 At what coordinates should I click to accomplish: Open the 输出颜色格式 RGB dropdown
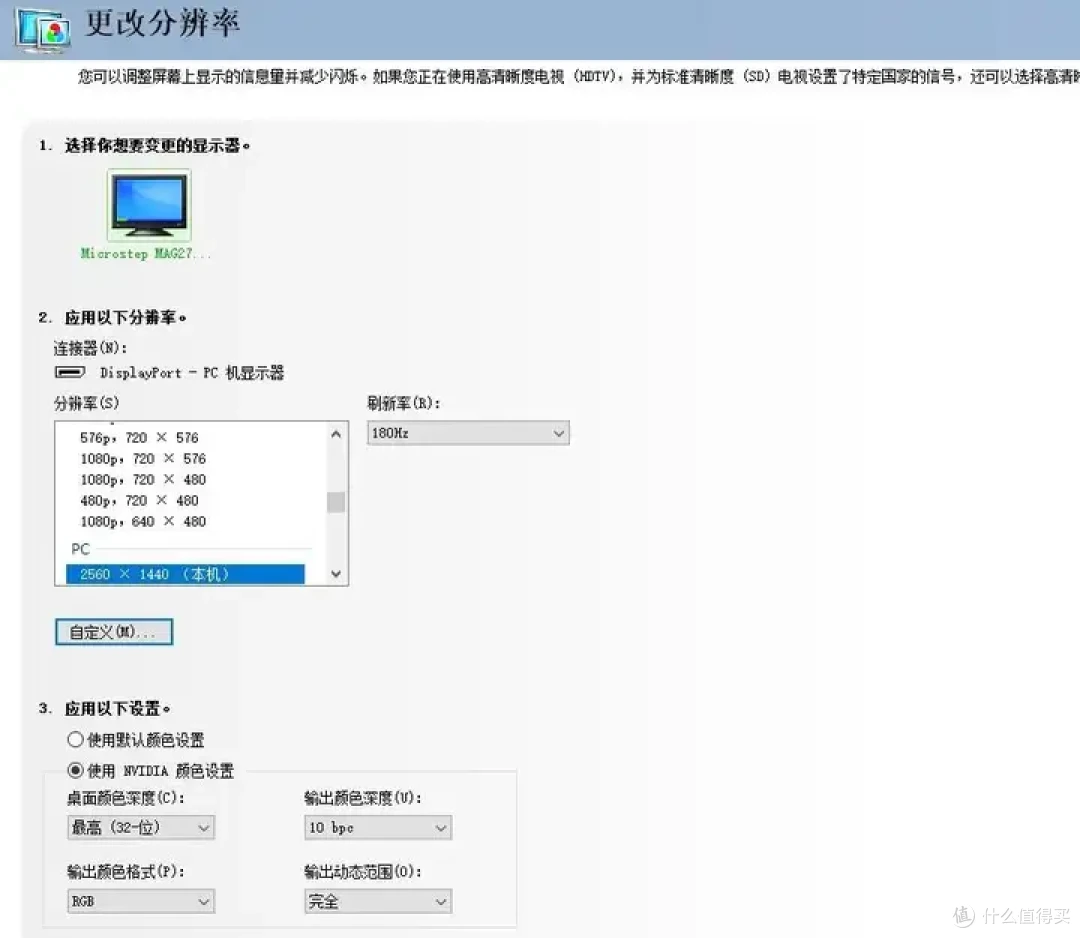coord(141,901)
